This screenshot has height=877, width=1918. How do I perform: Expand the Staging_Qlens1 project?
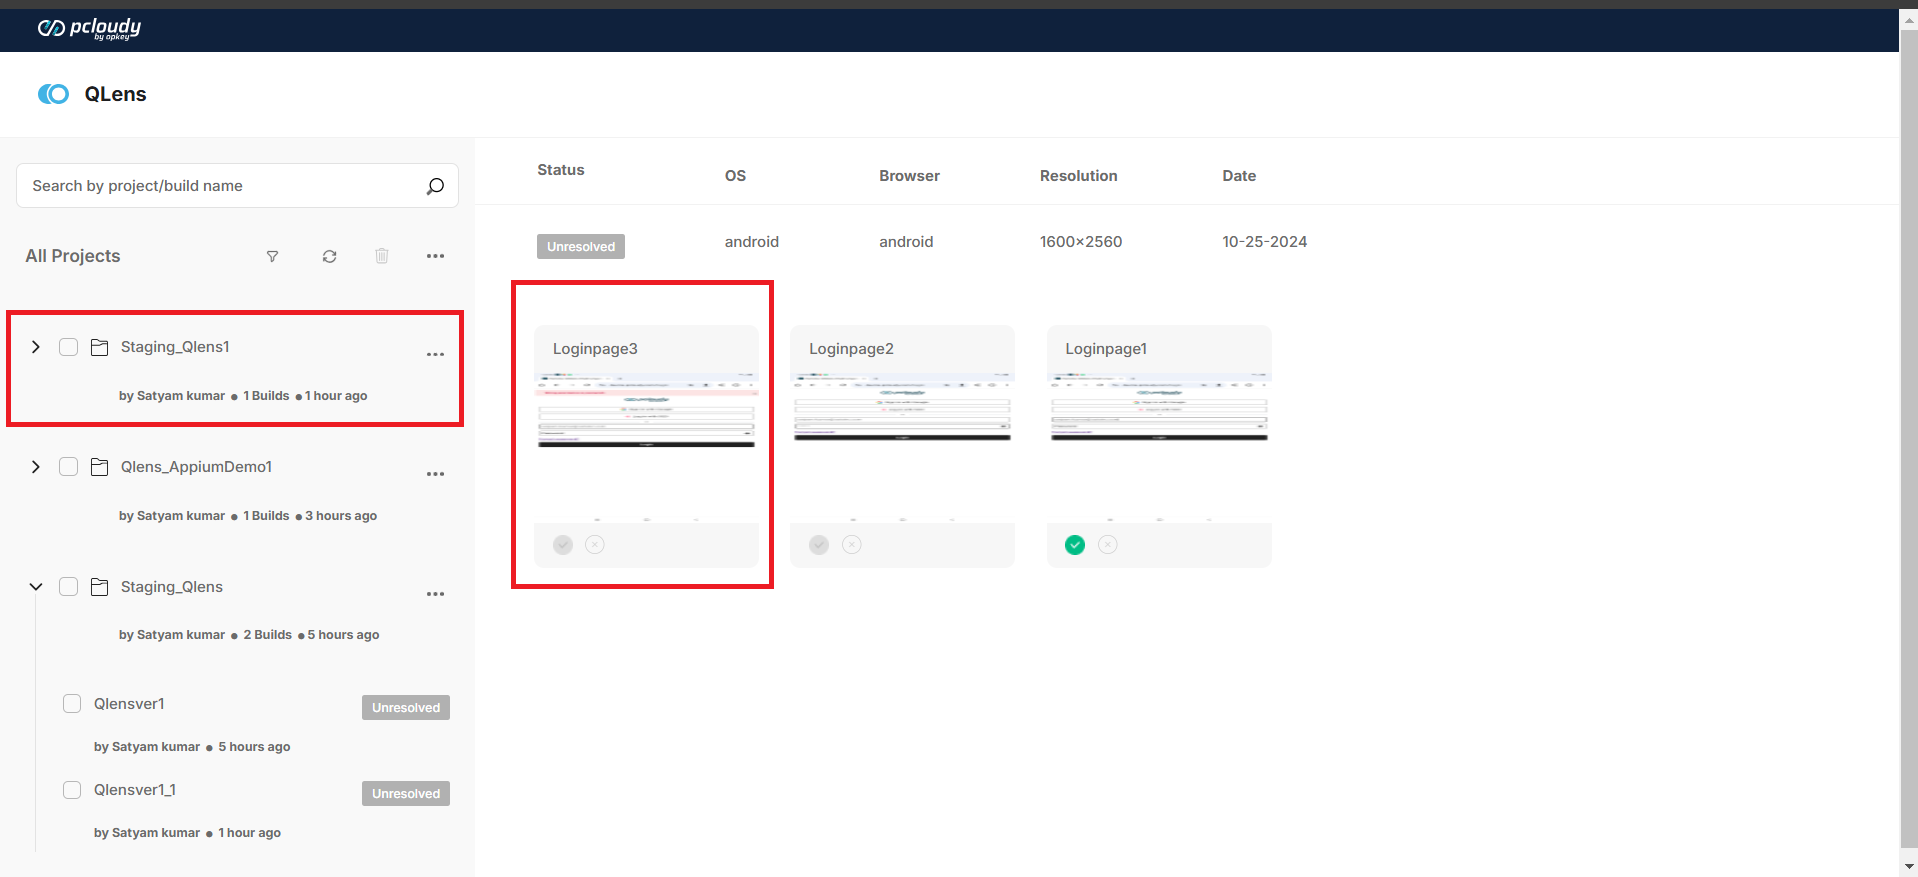click(x=36, y=347)
